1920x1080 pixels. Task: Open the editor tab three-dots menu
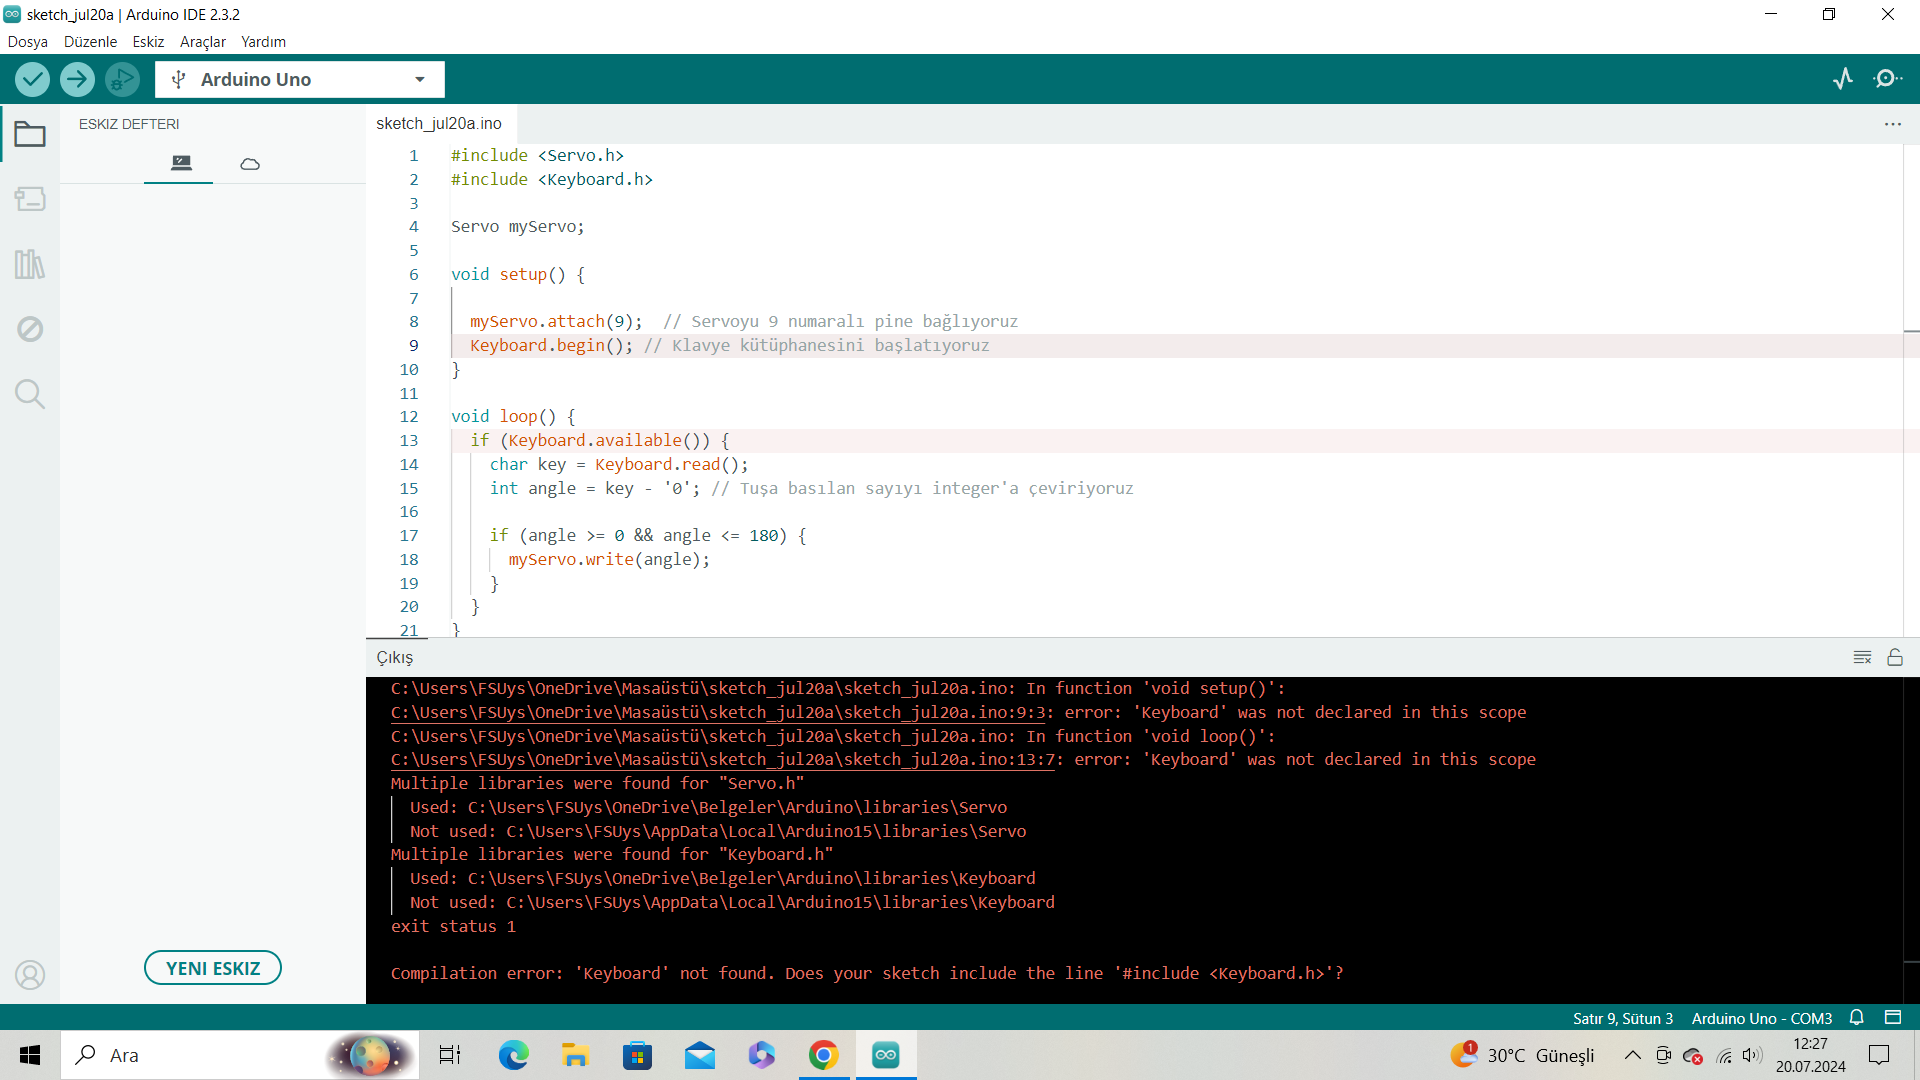click(1892, 124)
